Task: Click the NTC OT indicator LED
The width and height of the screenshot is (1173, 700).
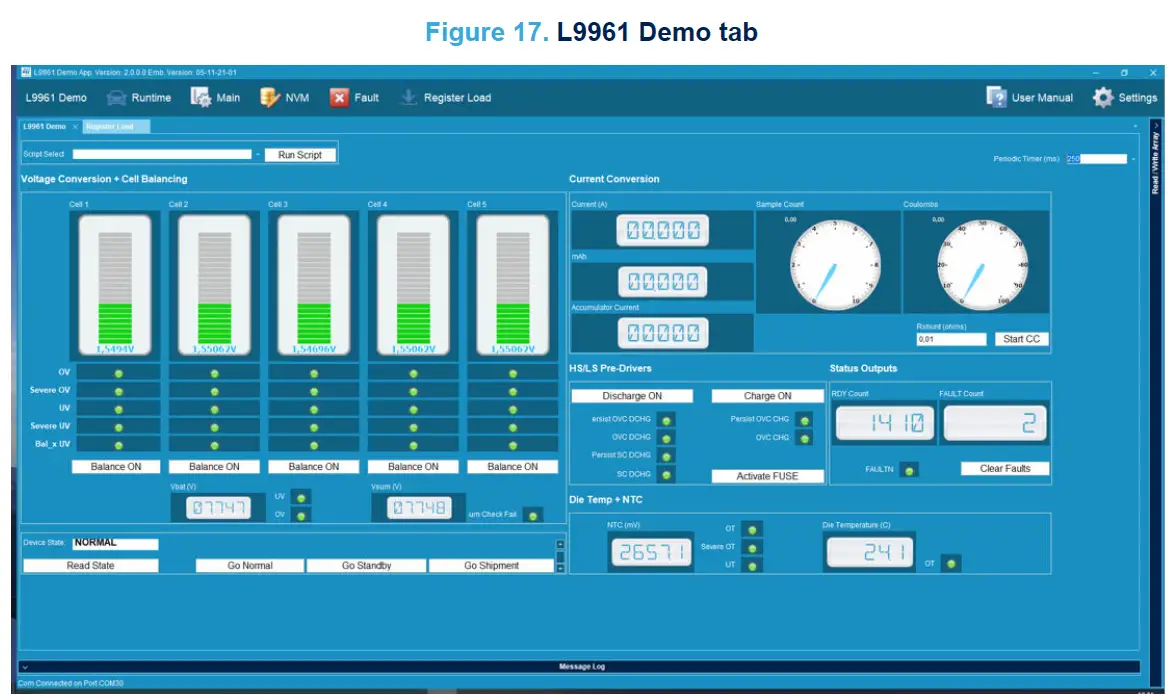Action: click(x=752, y=529)
